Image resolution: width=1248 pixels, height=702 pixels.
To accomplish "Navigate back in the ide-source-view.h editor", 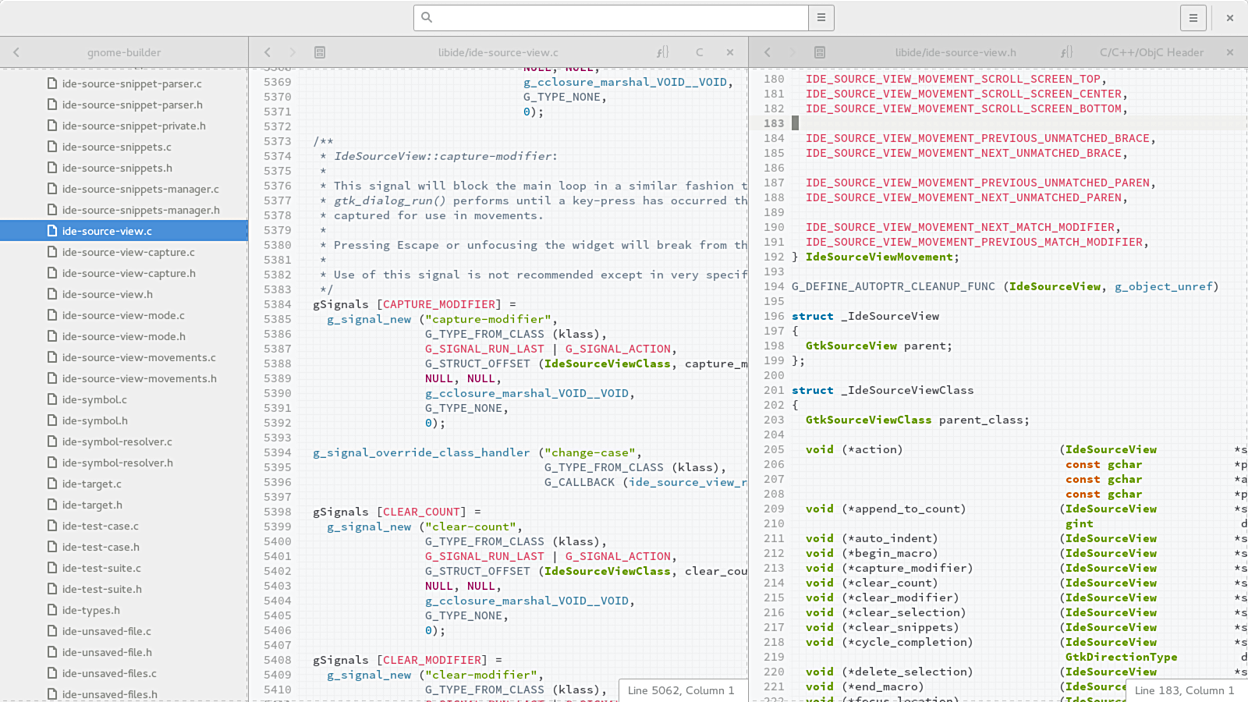I will (768, 52).
